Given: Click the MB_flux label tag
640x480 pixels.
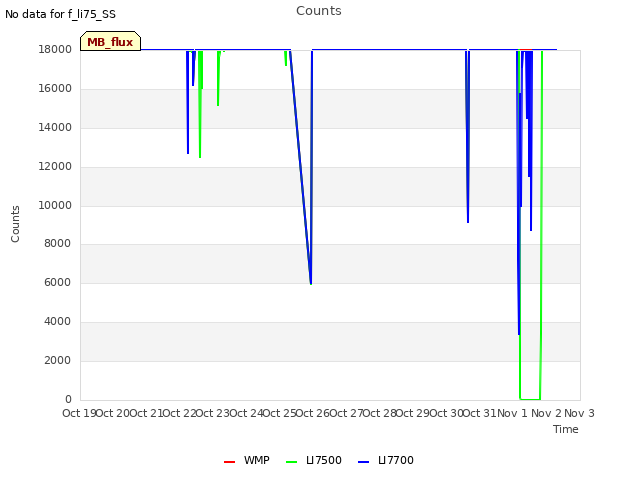Looking at the screenshot, I should click(x=111, y=41).
